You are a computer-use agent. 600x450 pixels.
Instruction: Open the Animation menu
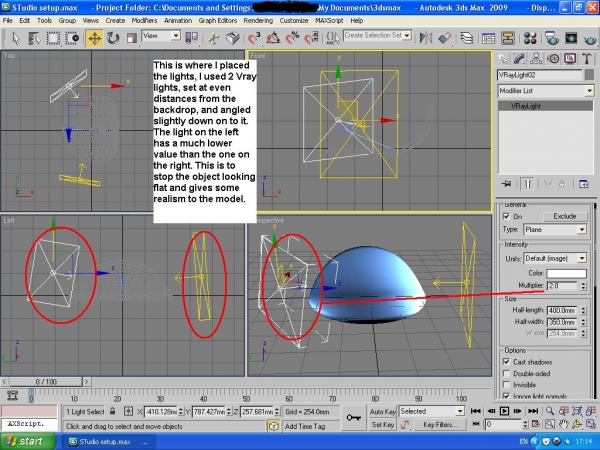(x=178, y=21)
